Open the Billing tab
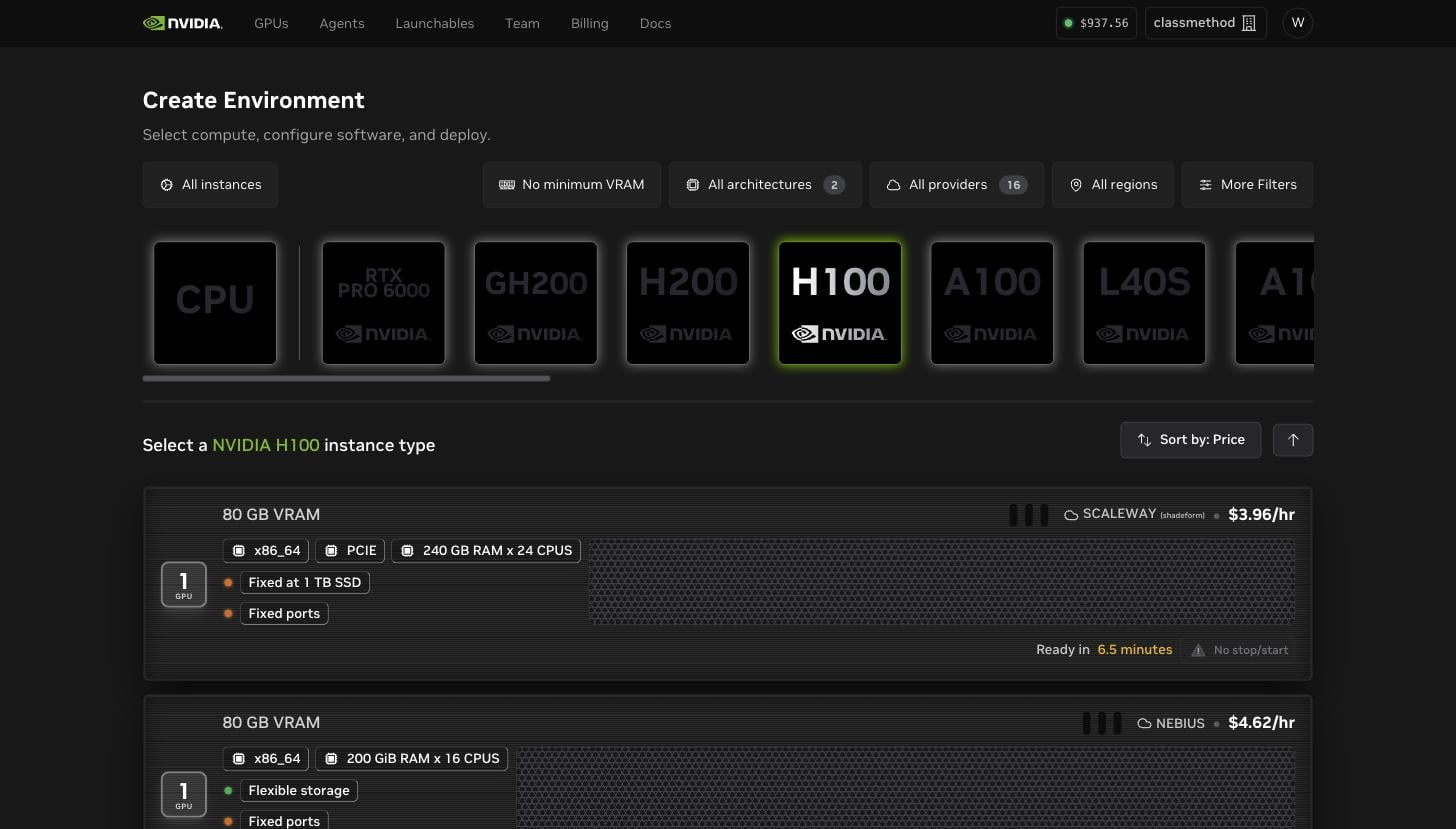This screenshot has height=829, width=1456. (590, 23)
